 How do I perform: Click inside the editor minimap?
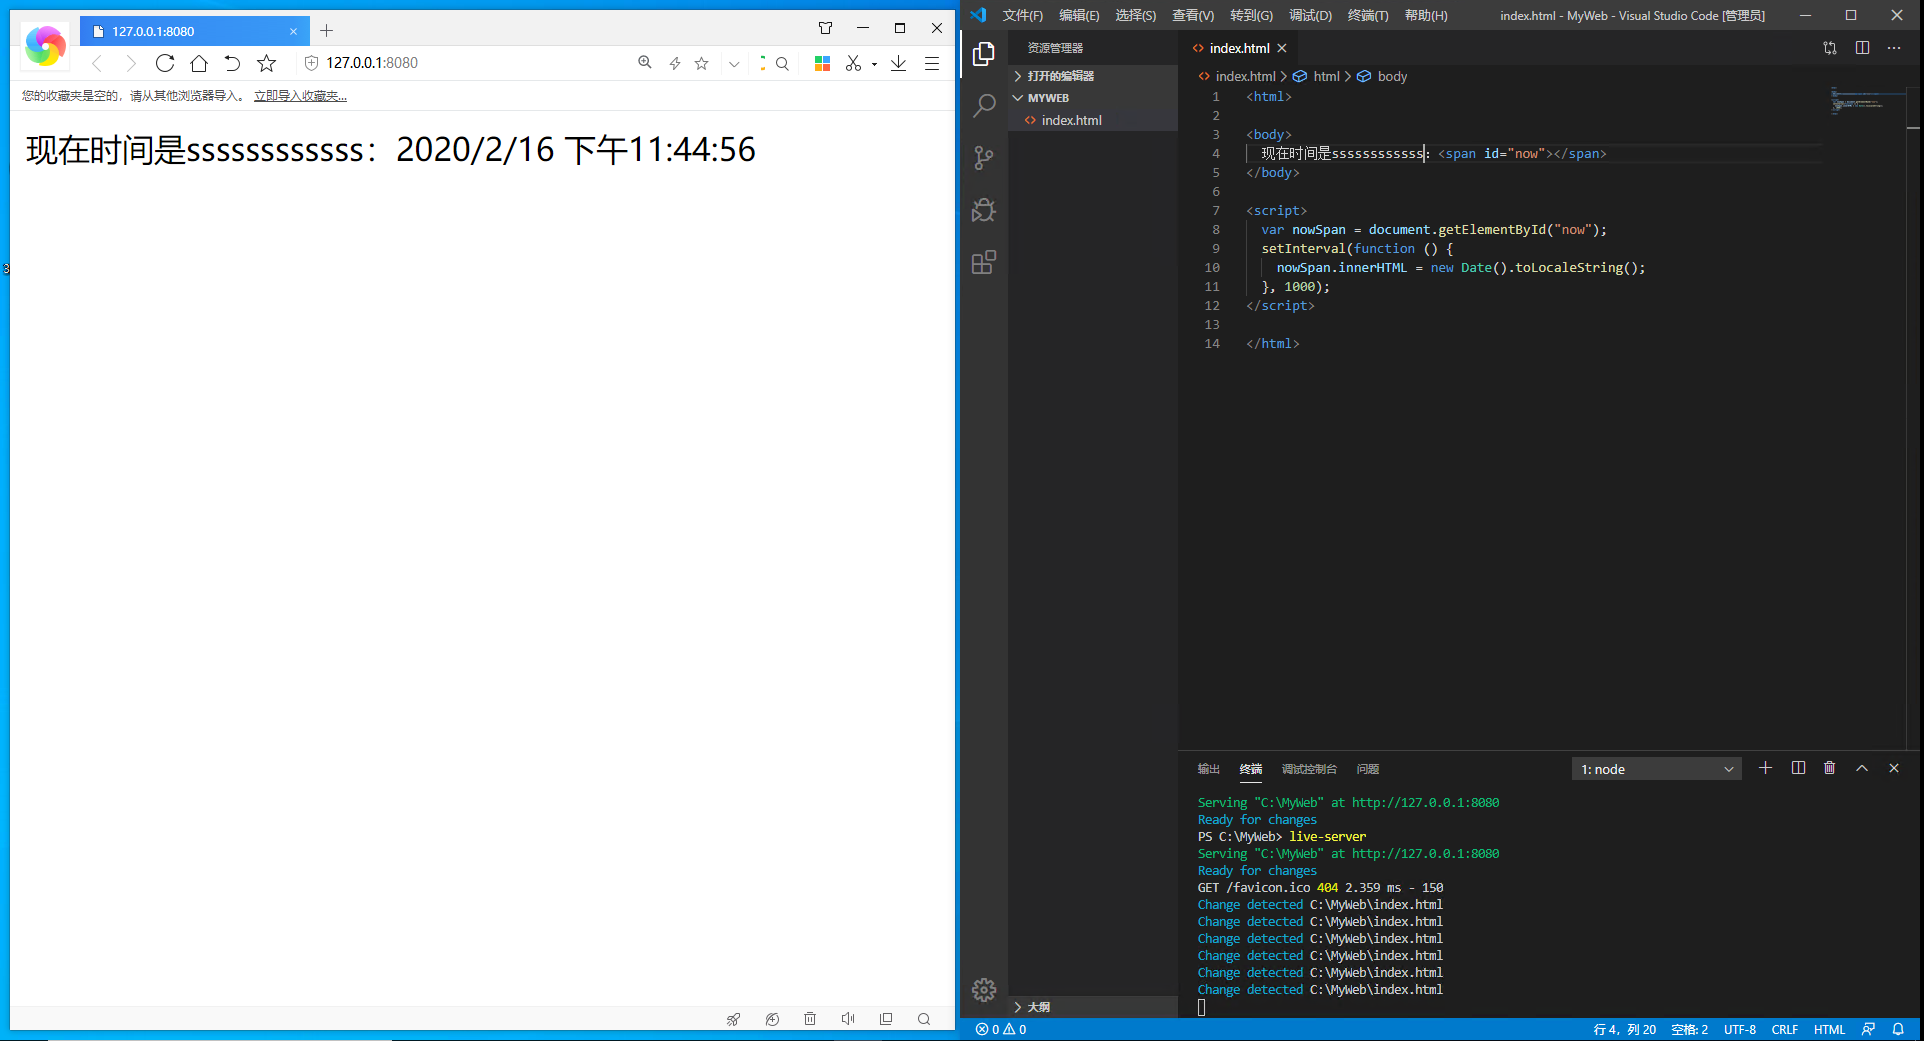[1865, 110]
